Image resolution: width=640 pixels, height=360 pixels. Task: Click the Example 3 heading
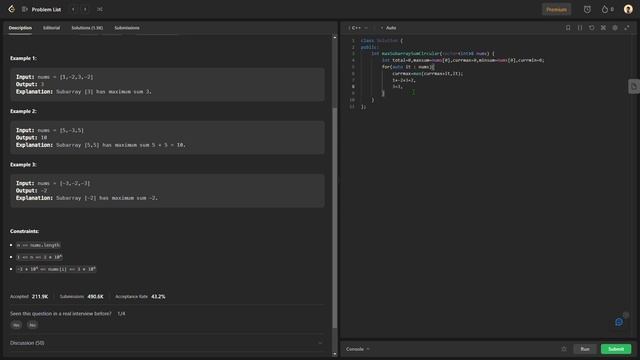coord(23,164)
